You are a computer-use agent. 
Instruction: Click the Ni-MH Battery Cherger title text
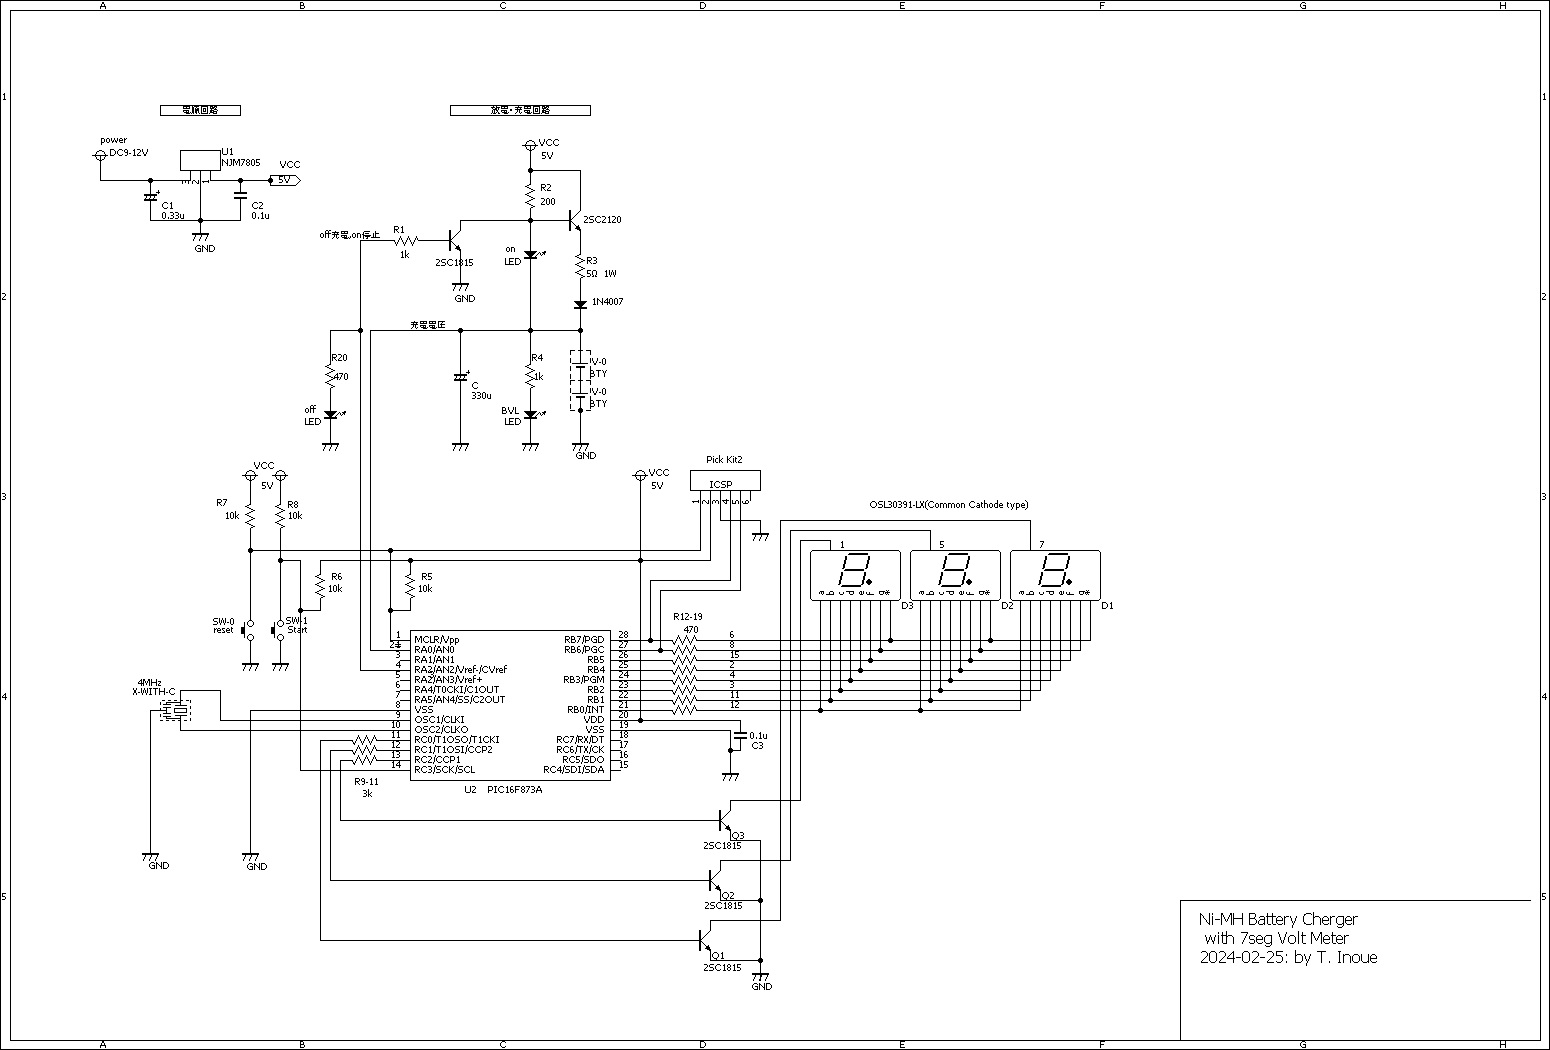(1278, 919)
